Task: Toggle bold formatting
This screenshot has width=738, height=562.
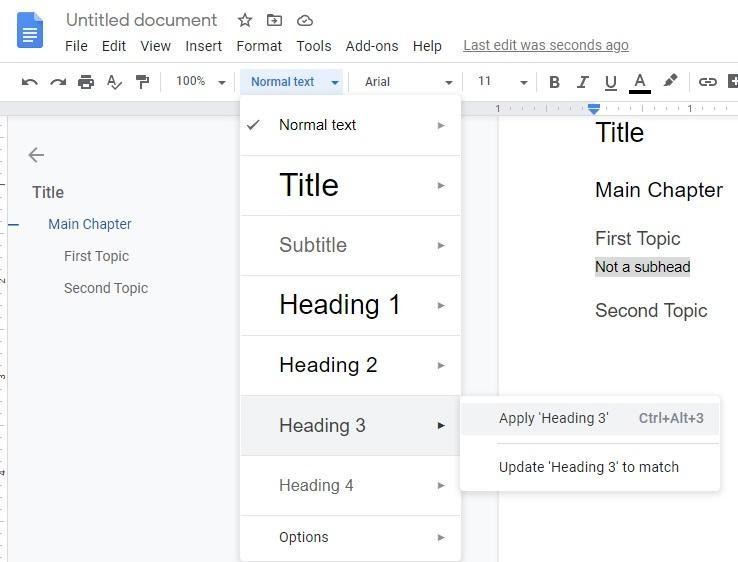Action: pos(554,82)
